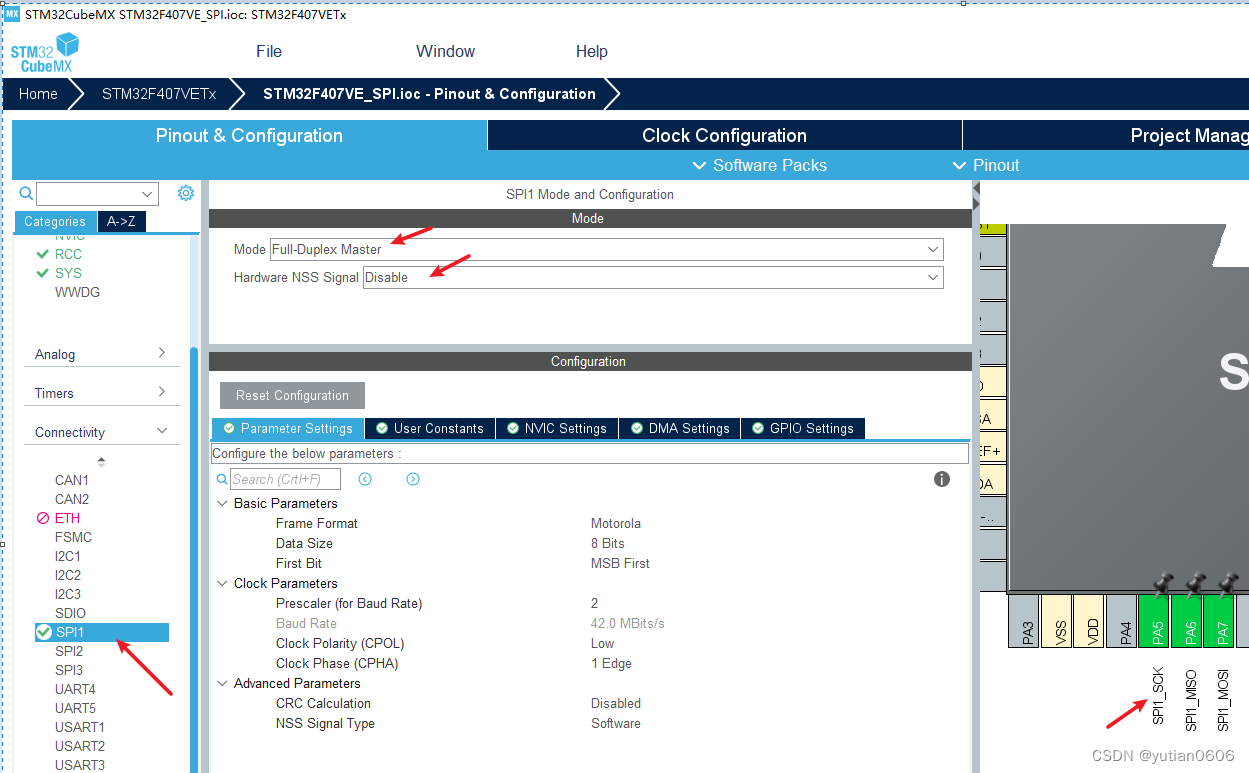1249x773 pixels.
Task: Select USART1 in the peripheral list
Action: point(80,727)
